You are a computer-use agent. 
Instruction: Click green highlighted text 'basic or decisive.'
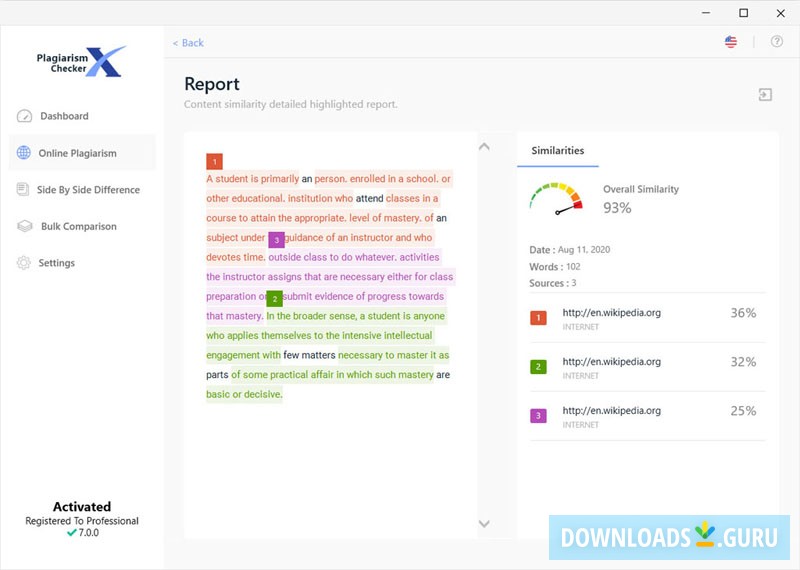click(244, 394)
